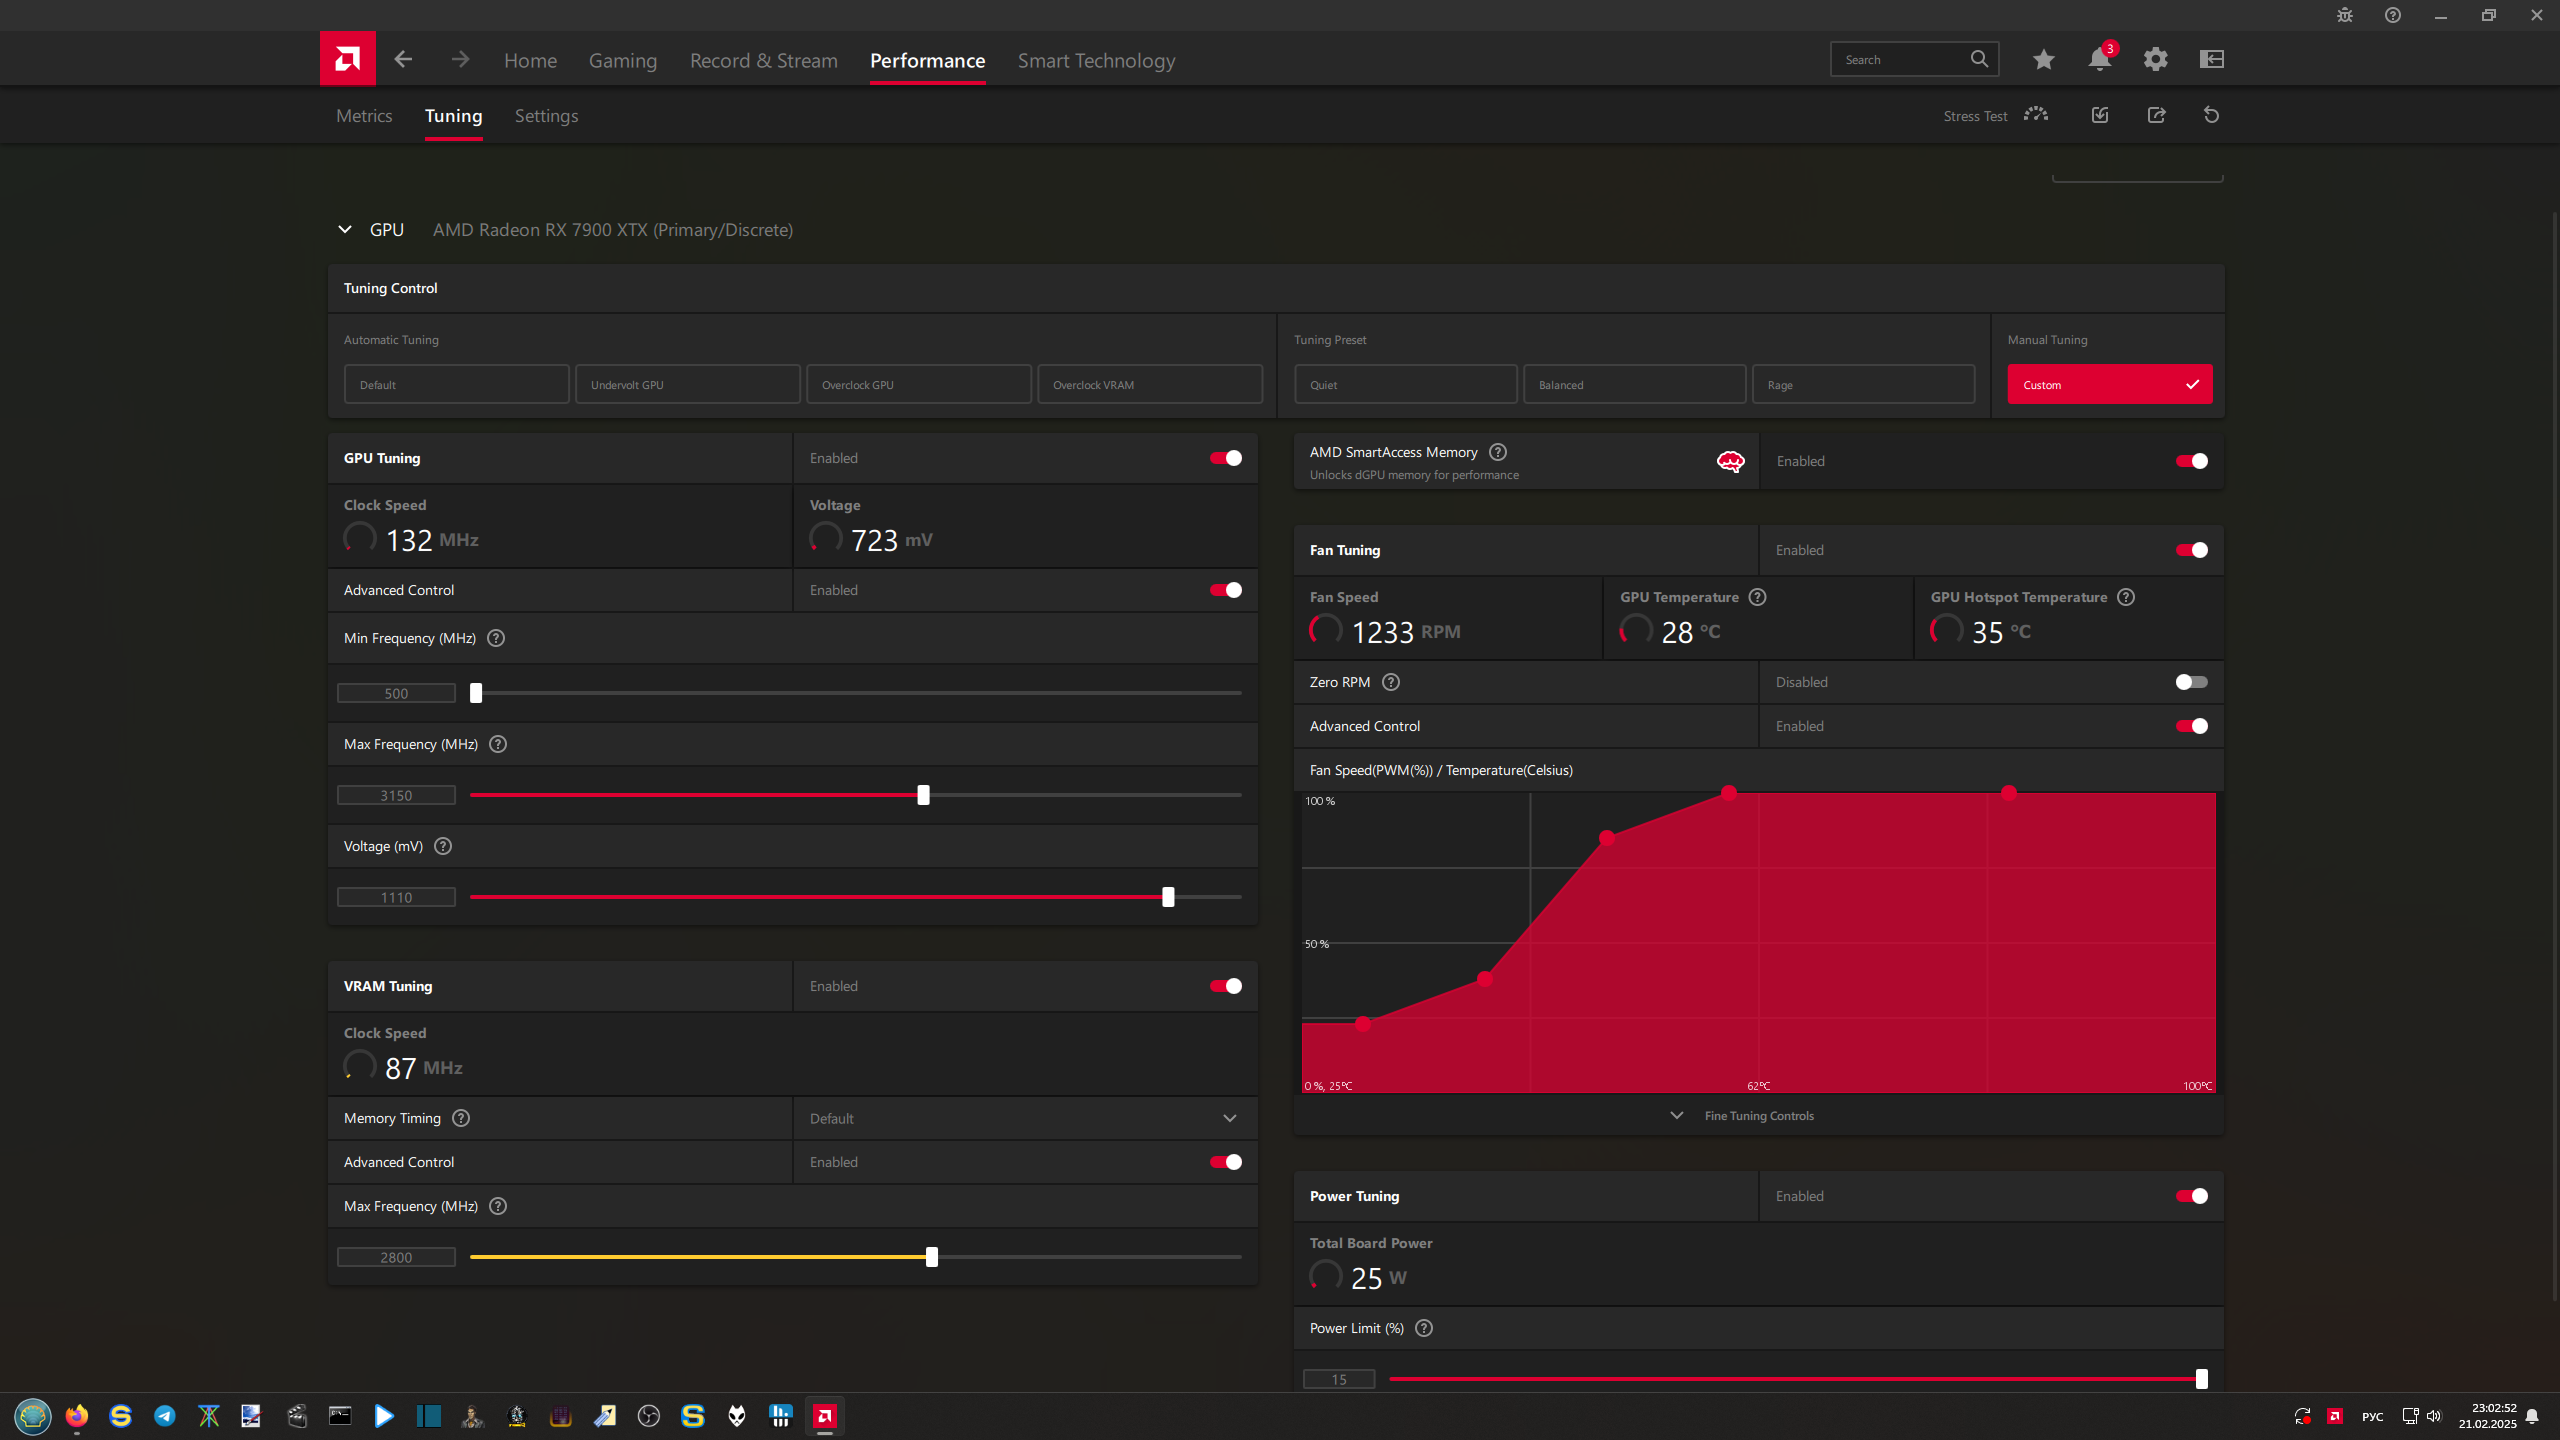
Task: Click the GPU Max Frequency slider handle
Action: [923, 795]
